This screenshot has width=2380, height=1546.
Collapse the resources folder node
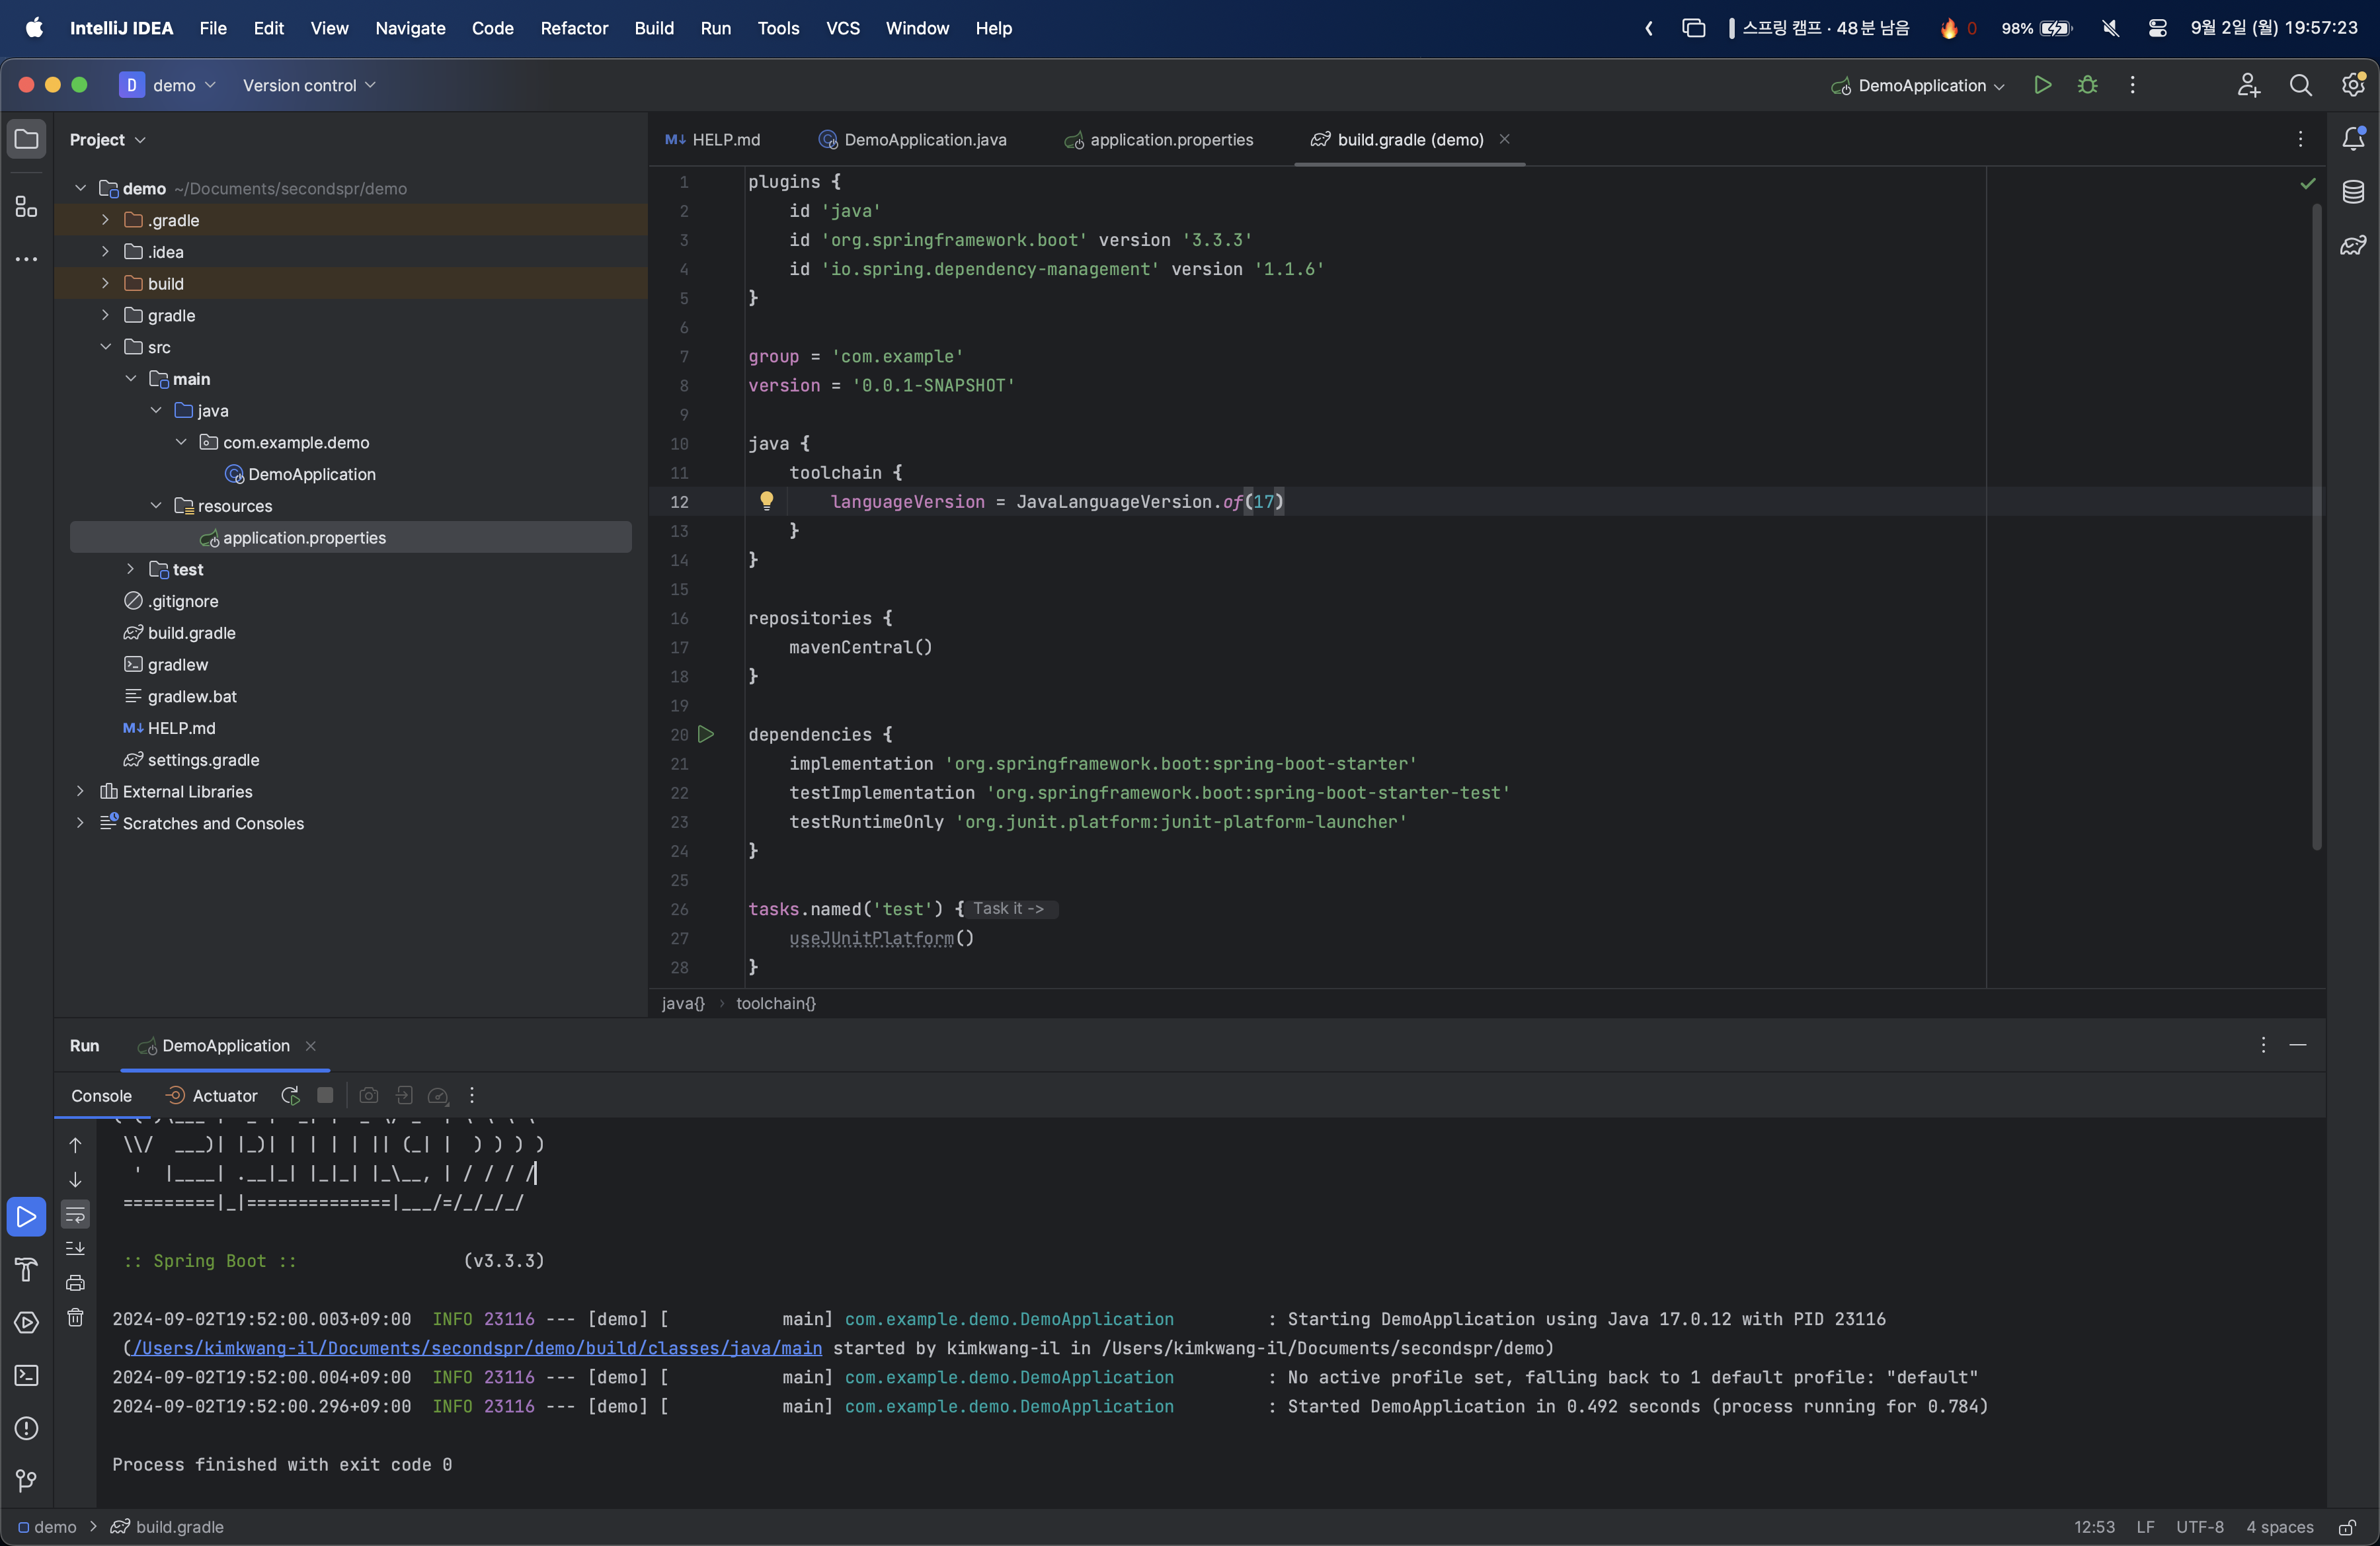click(x=156, y=506)
